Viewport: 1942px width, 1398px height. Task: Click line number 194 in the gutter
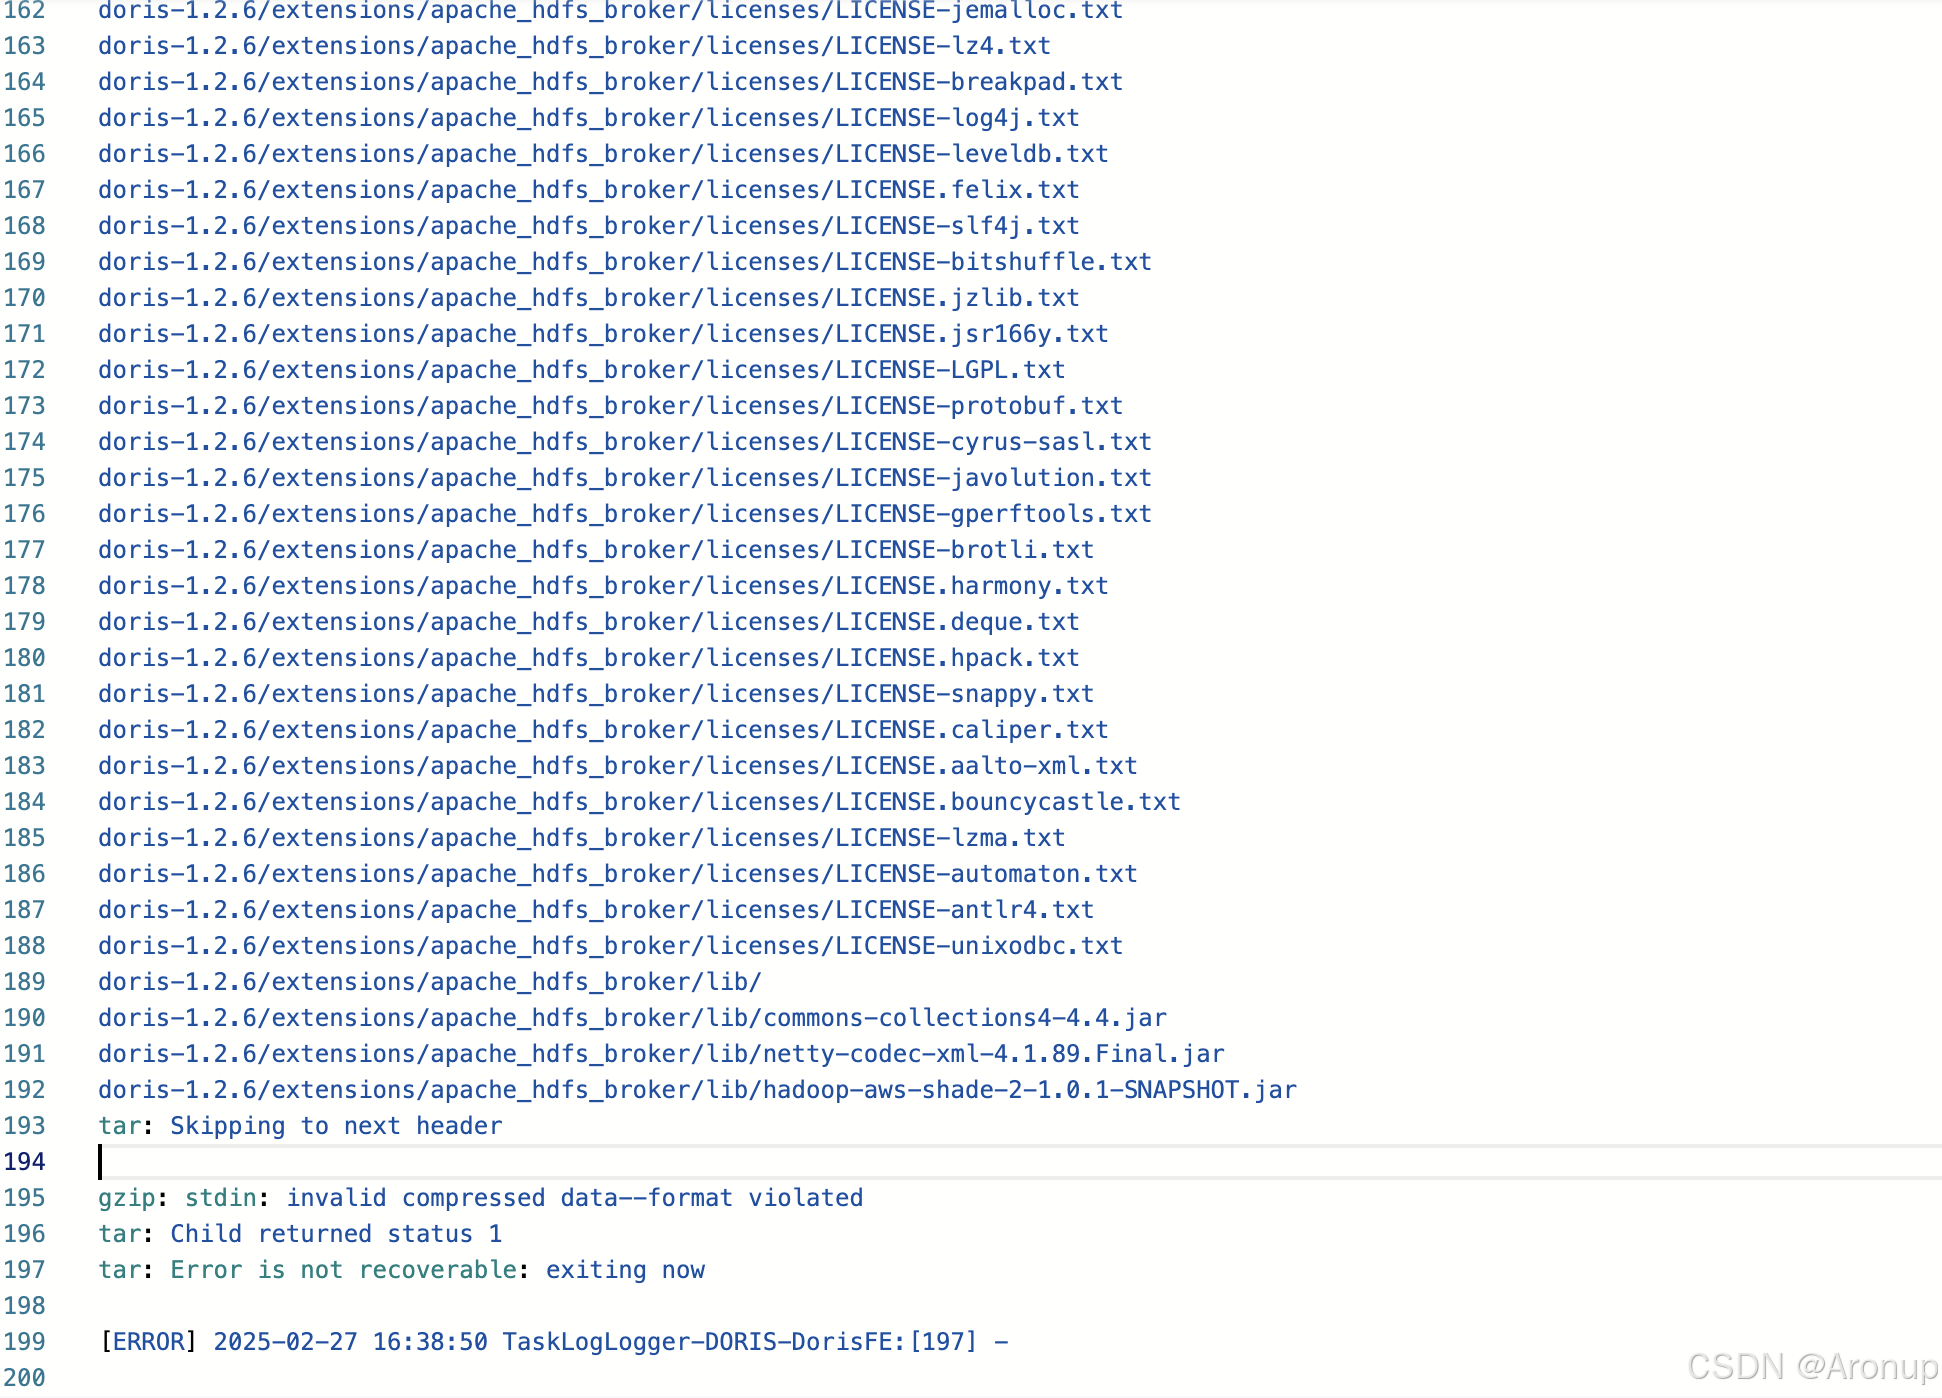[x=25, y=1162]
